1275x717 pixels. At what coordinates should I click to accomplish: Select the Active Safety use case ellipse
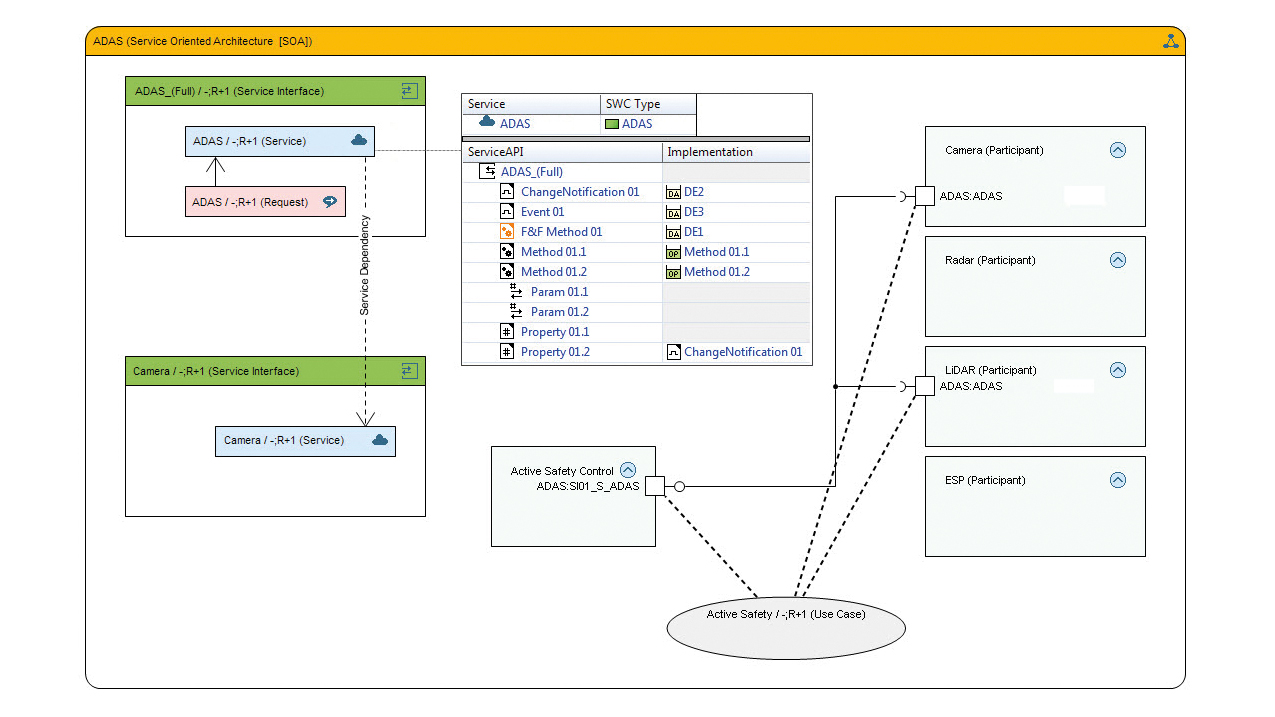[x=786, y=627]
